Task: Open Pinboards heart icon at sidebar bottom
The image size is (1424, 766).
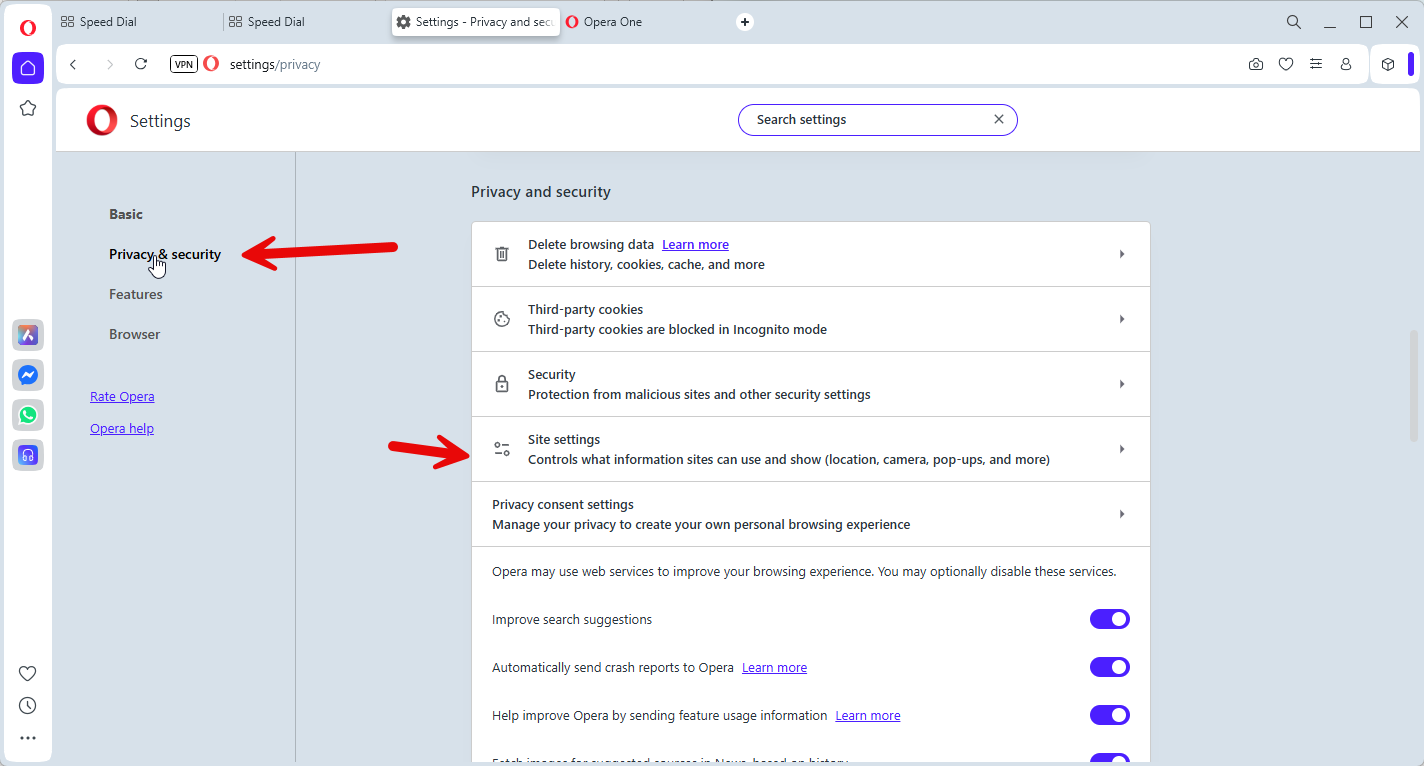Action: (x=28, y=673)
